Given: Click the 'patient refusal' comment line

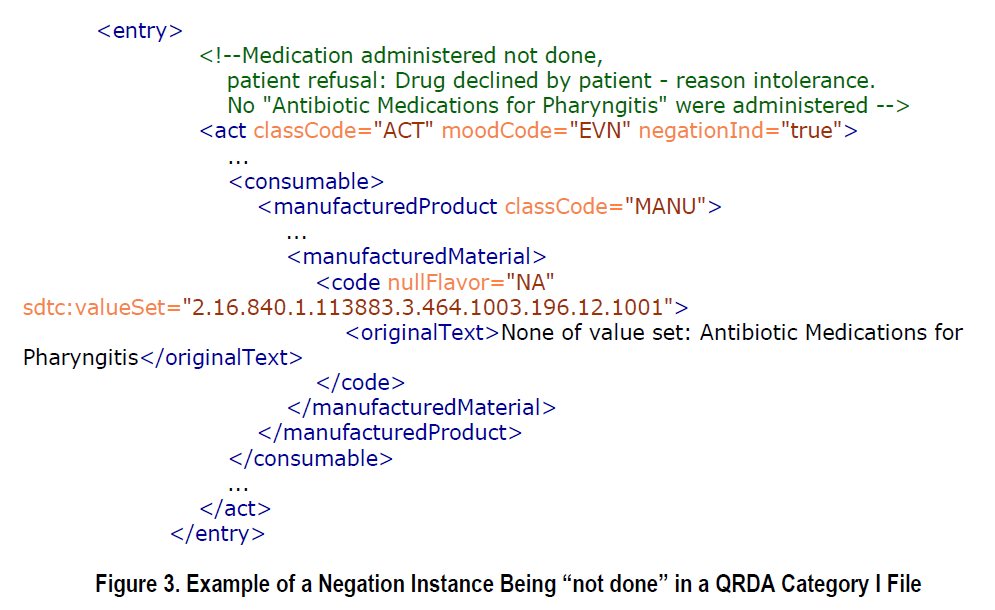Looking at the screenshot, I should point(551,81).
